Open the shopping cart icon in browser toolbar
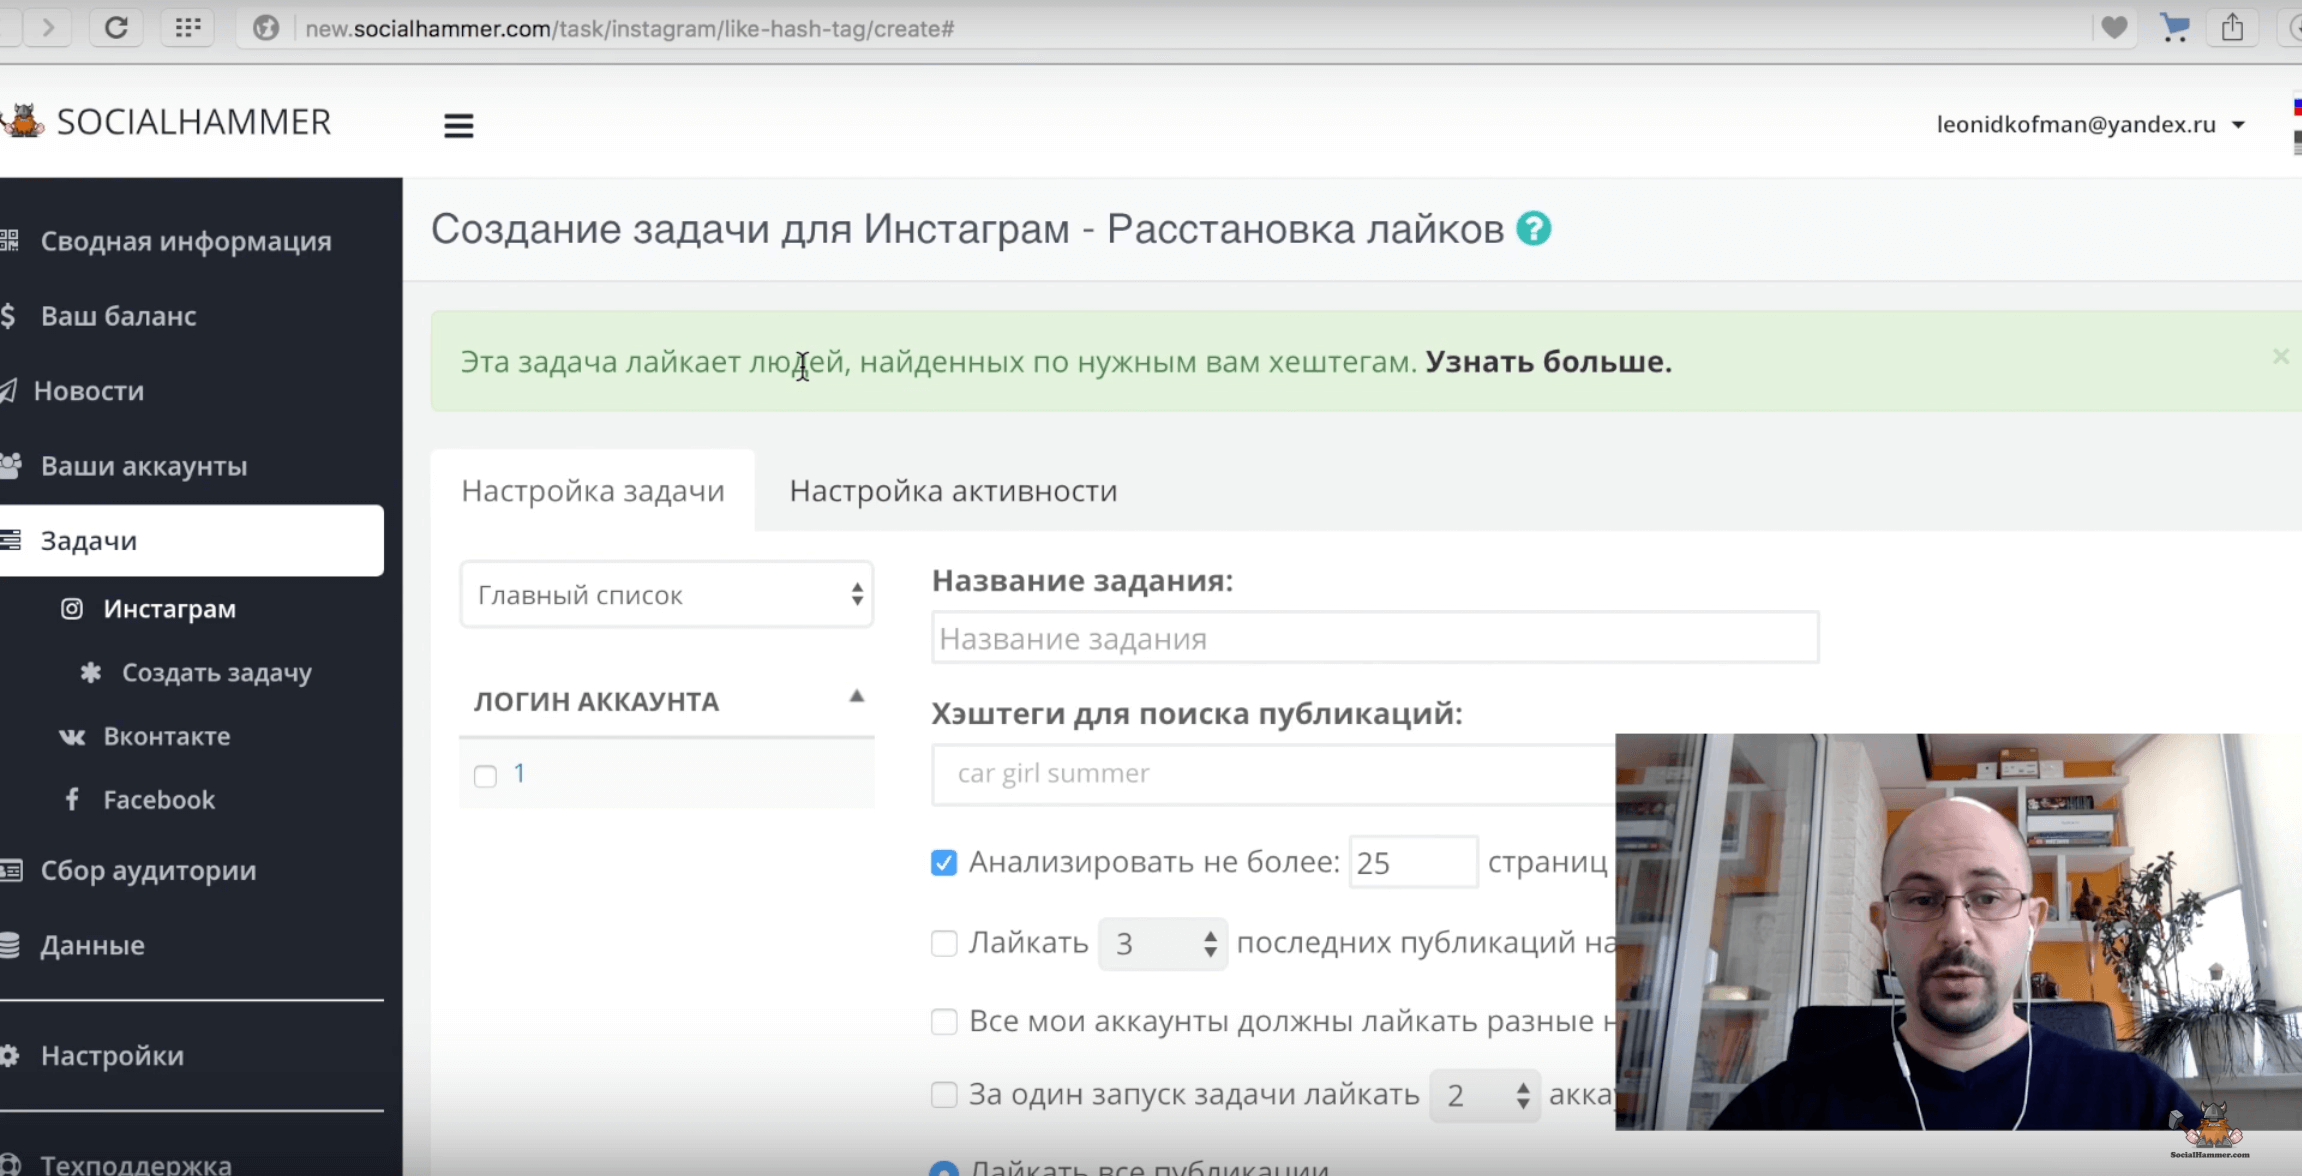 click(2174, 28)
